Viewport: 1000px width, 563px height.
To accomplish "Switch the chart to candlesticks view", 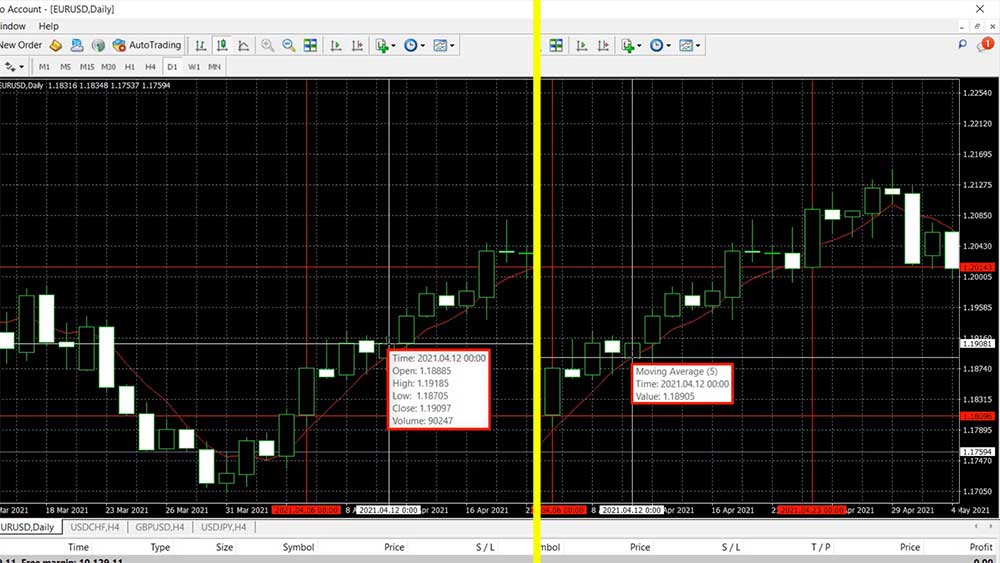I will tap(222, 45).
